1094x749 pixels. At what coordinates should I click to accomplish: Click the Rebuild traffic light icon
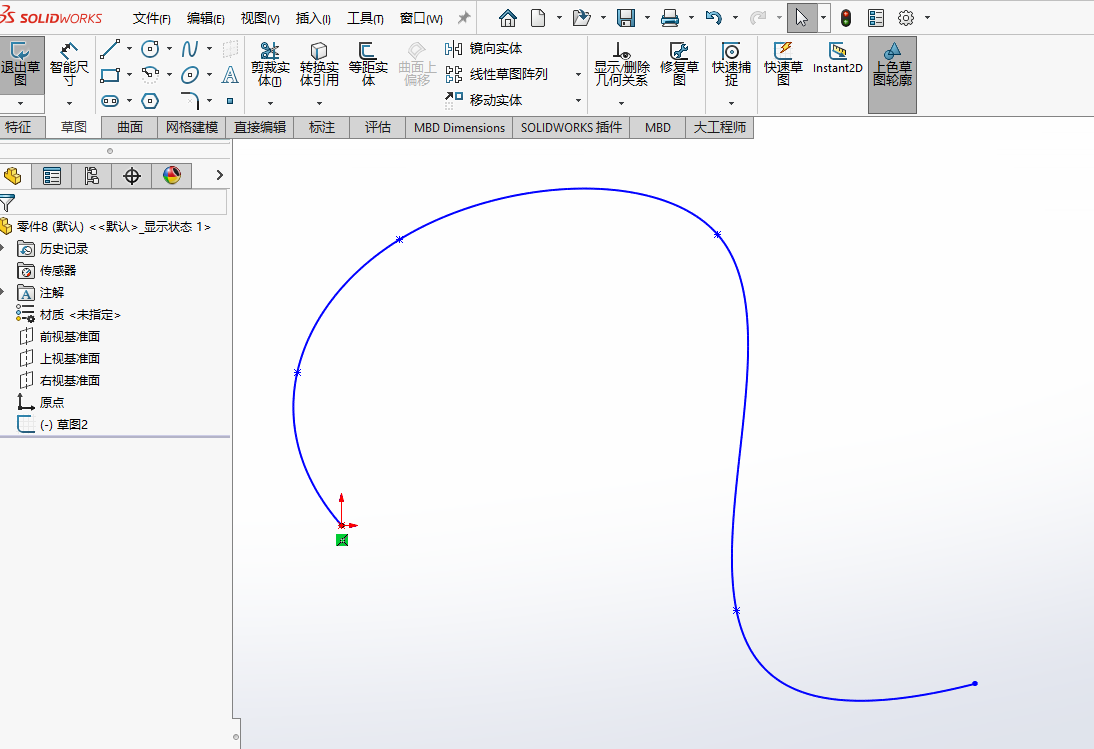point(846,18)
